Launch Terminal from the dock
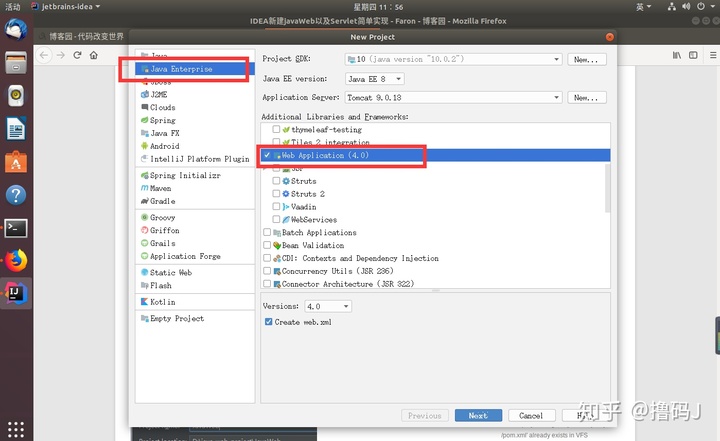The image size is (720, 441). (x=16, y=228)
